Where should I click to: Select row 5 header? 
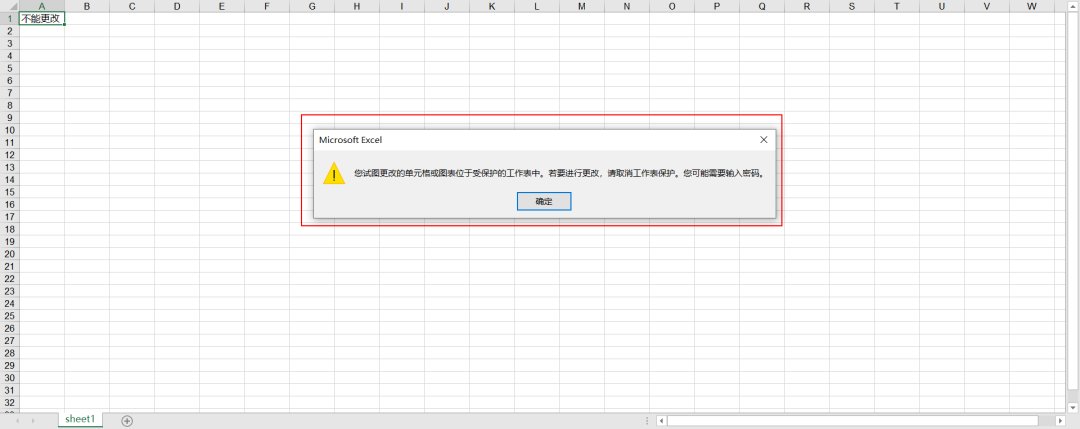[x=10, y=68]
